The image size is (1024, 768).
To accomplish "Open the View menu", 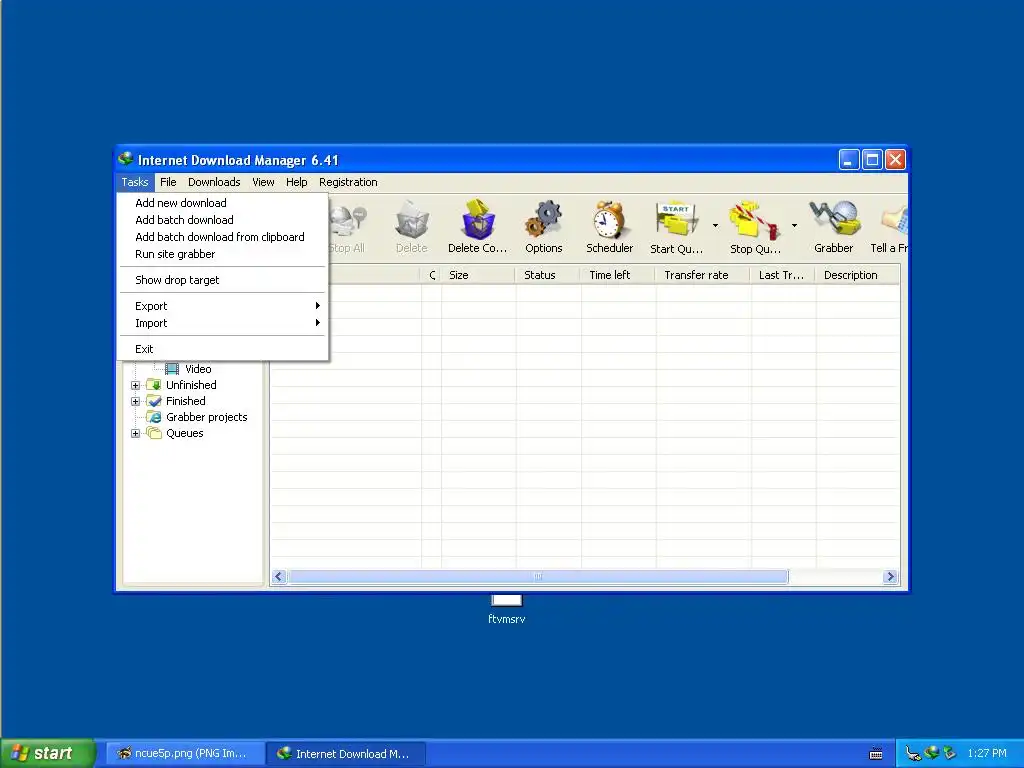I will pos(263,182).
